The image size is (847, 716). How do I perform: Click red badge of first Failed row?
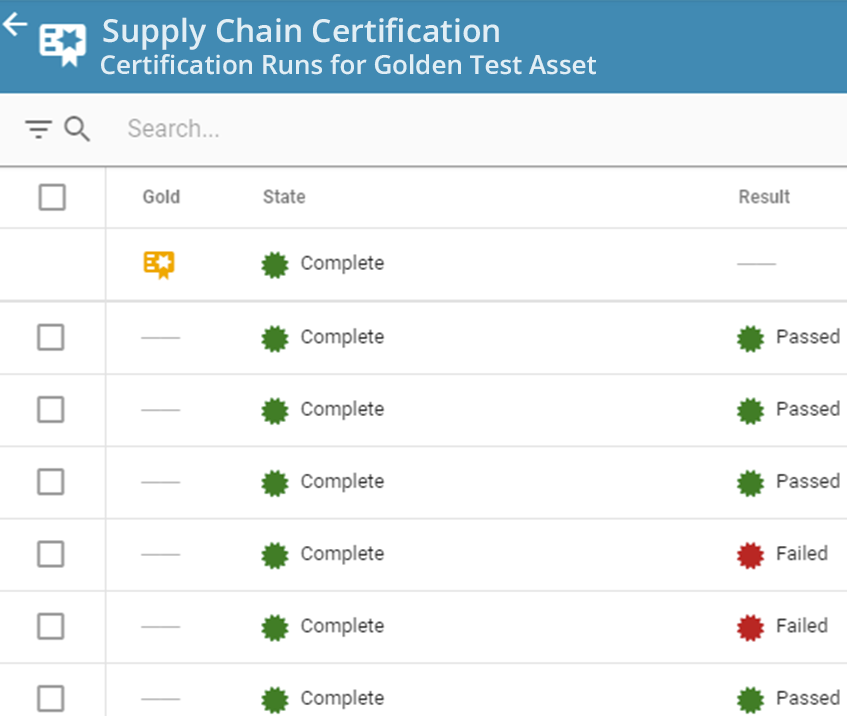click(x=750, y=556)
